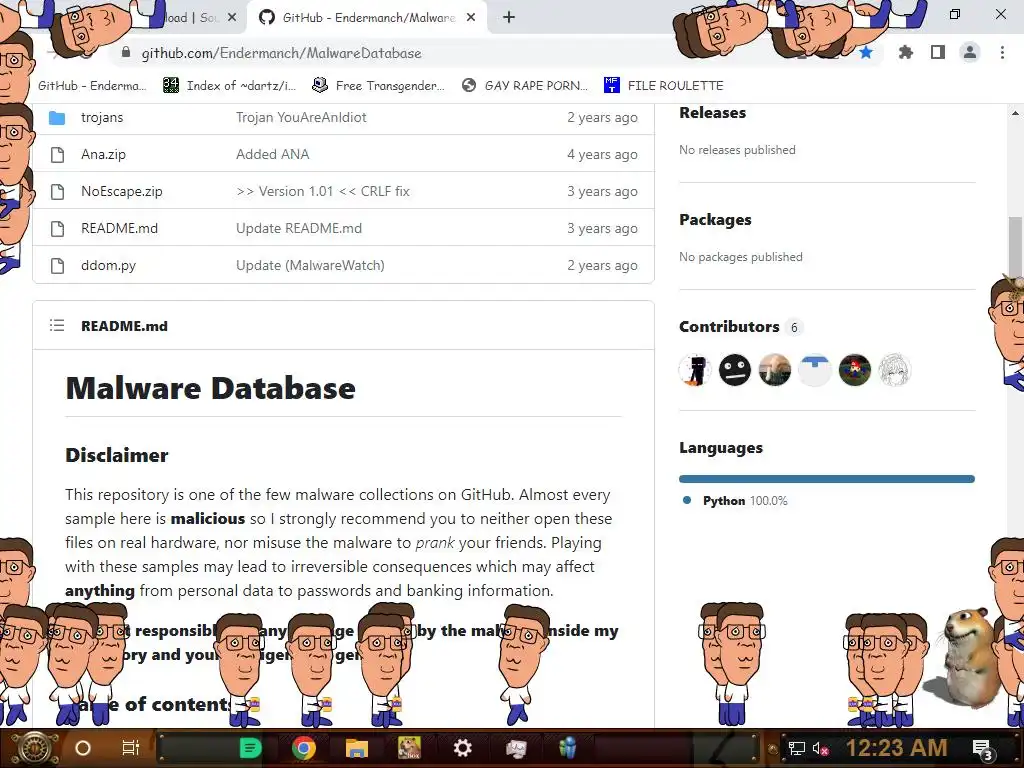Viewport: 1024px width, 768px height.
Task: Open Task View in the taskbar
Action: (131, 748)
